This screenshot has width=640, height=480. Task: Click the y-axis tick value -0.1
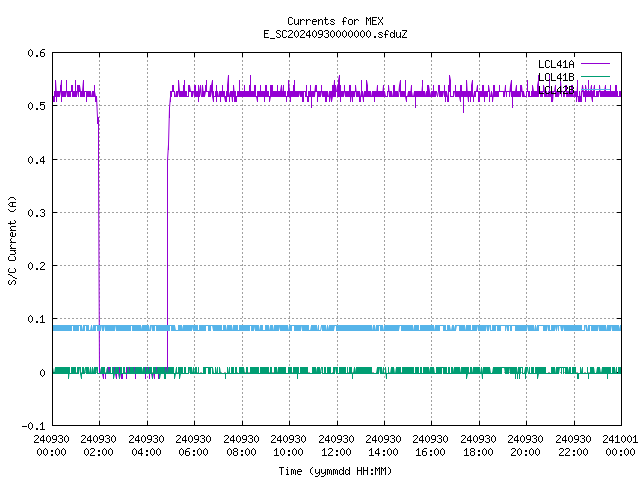click(x=33, y=426)
